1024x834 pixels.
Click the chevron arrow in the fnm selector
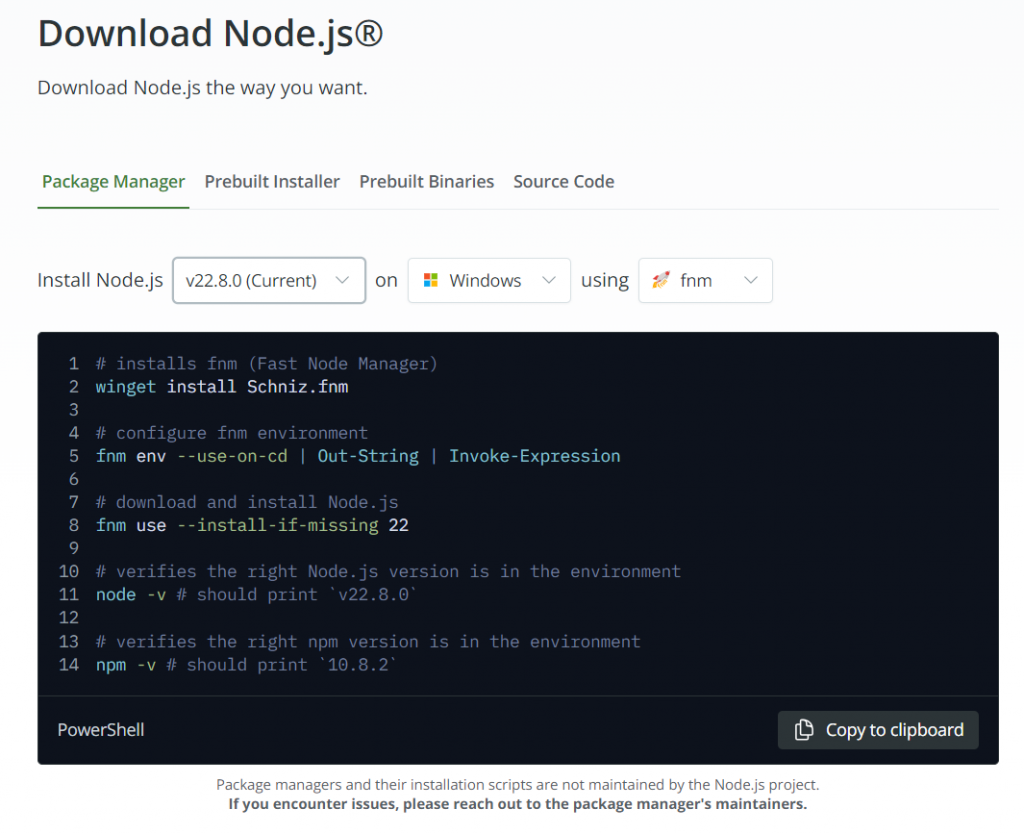[750, 280]
